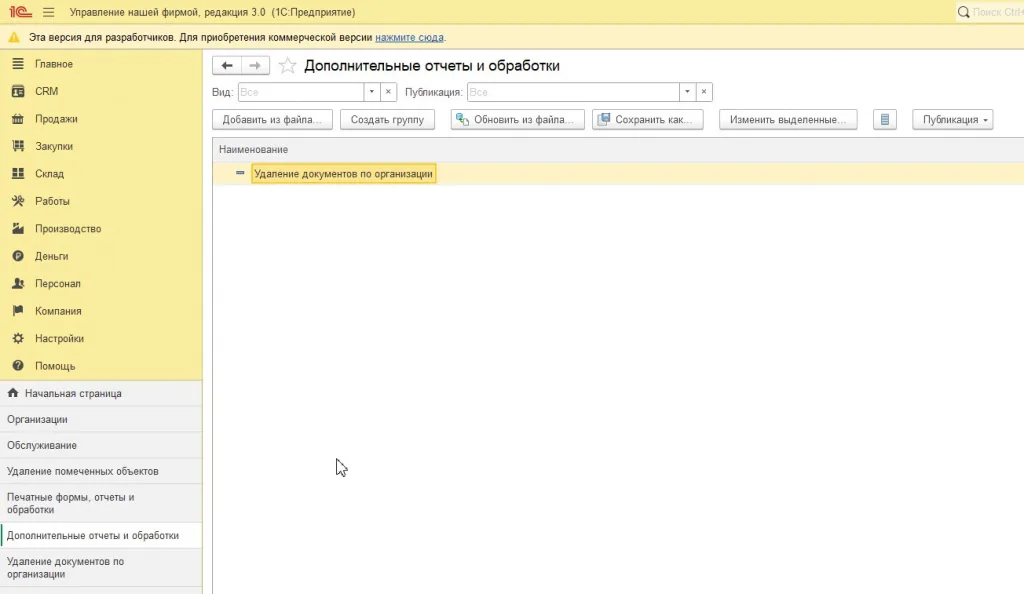The image size is (1024, 594).
Task: Click Добавить из файла button
Action: tap(272, 119)
